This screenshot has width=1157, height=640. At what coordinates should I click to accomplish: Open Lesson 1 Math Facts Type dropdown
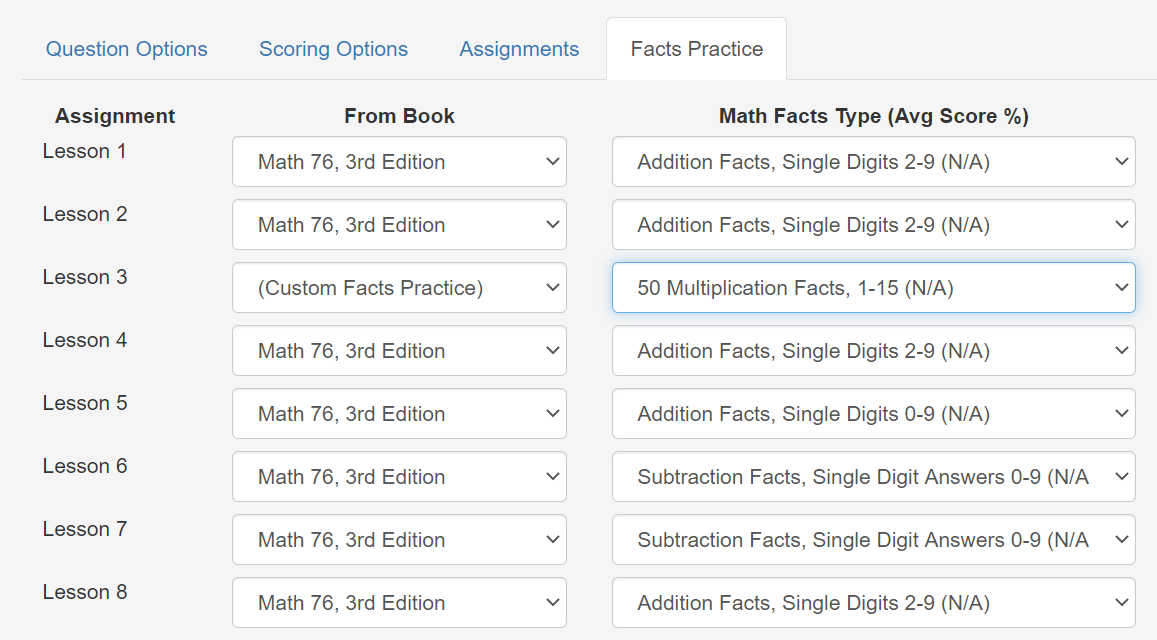click(x=874, y=162)
